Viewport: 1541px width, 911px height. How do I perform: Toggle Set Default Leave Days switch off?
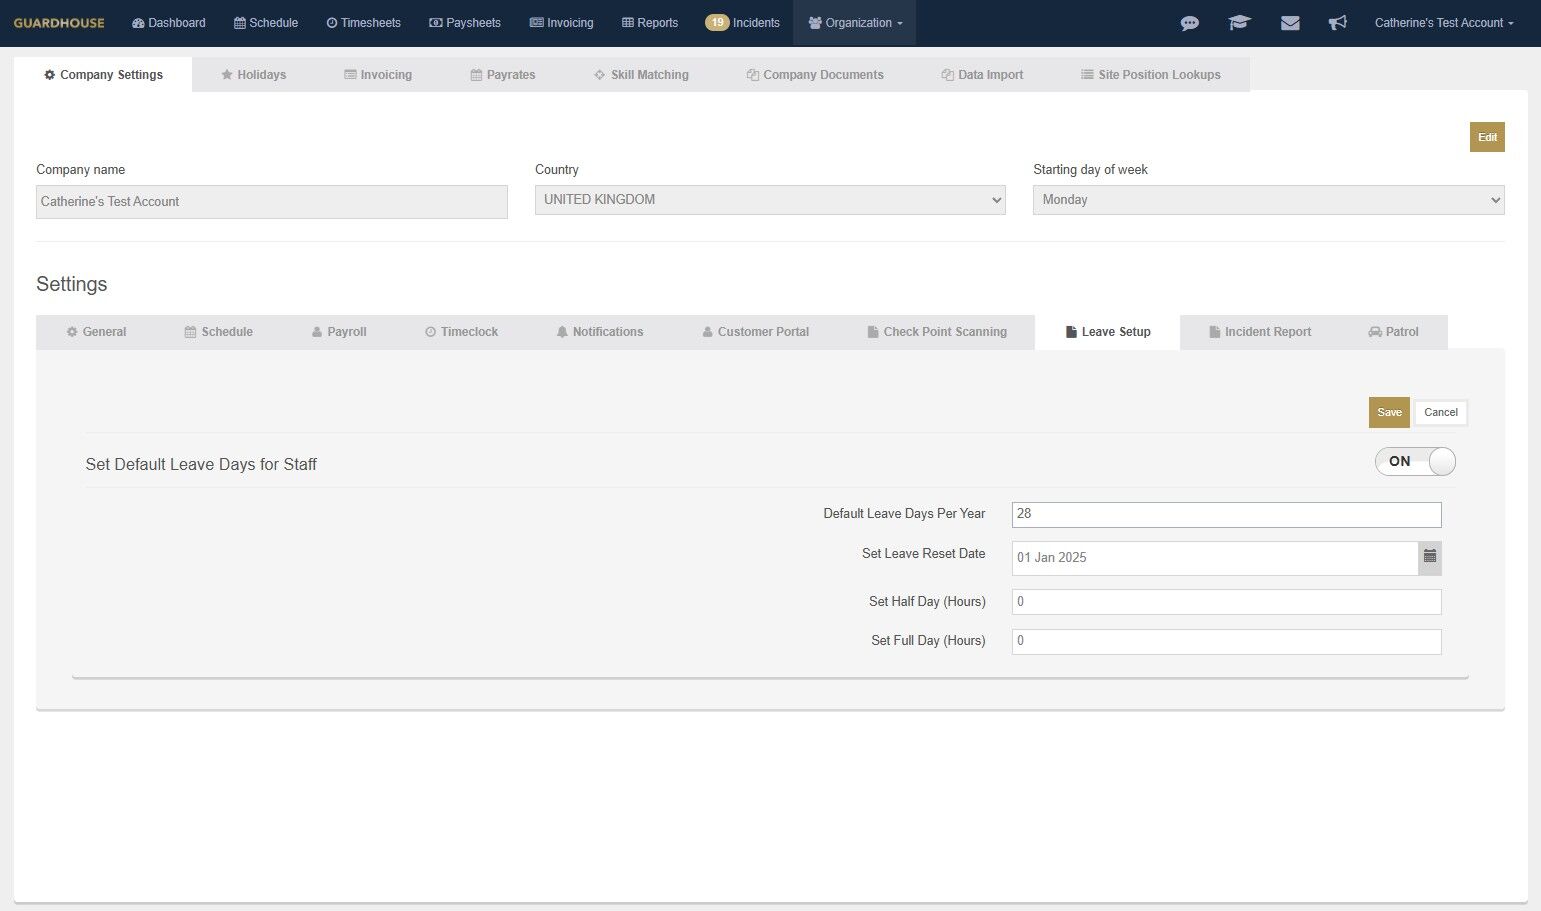click(1415, 461)
